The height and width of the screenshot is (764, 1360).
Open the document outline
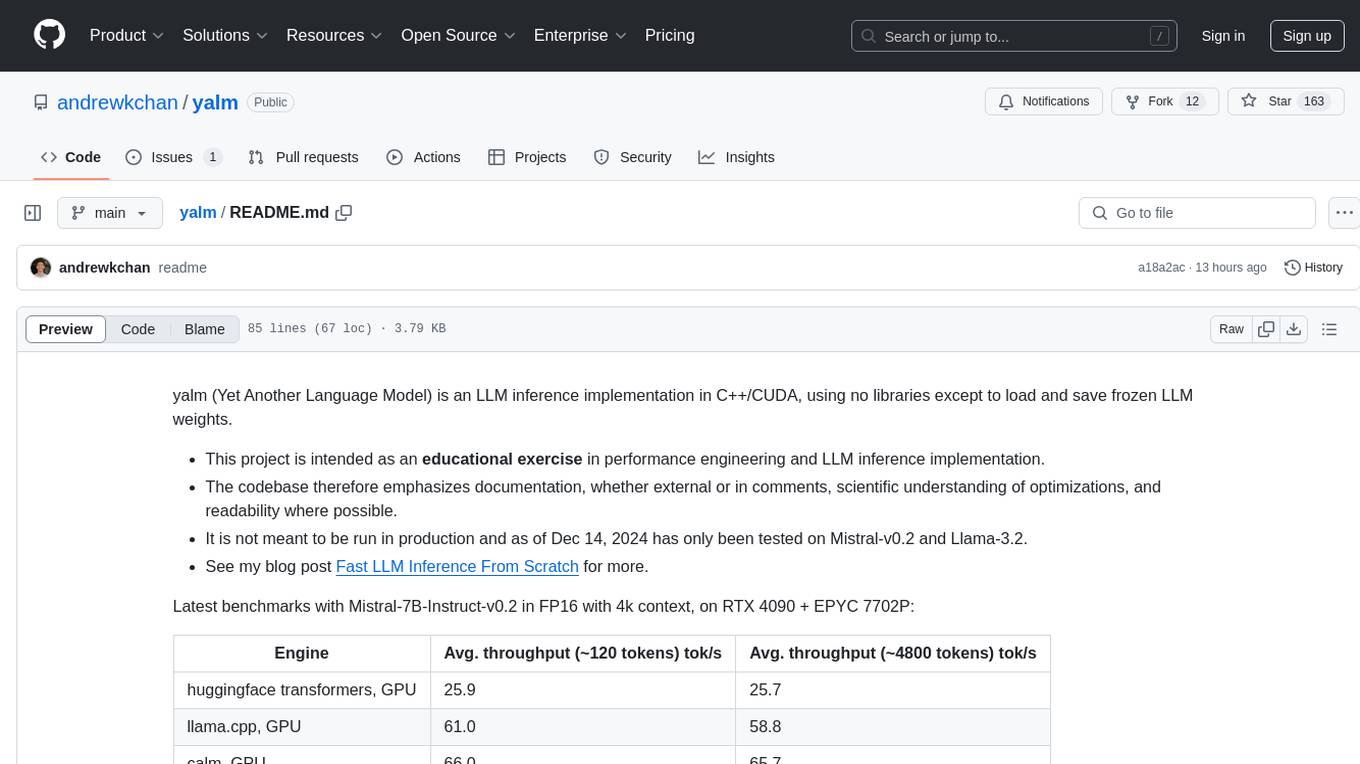point(1329,329)
